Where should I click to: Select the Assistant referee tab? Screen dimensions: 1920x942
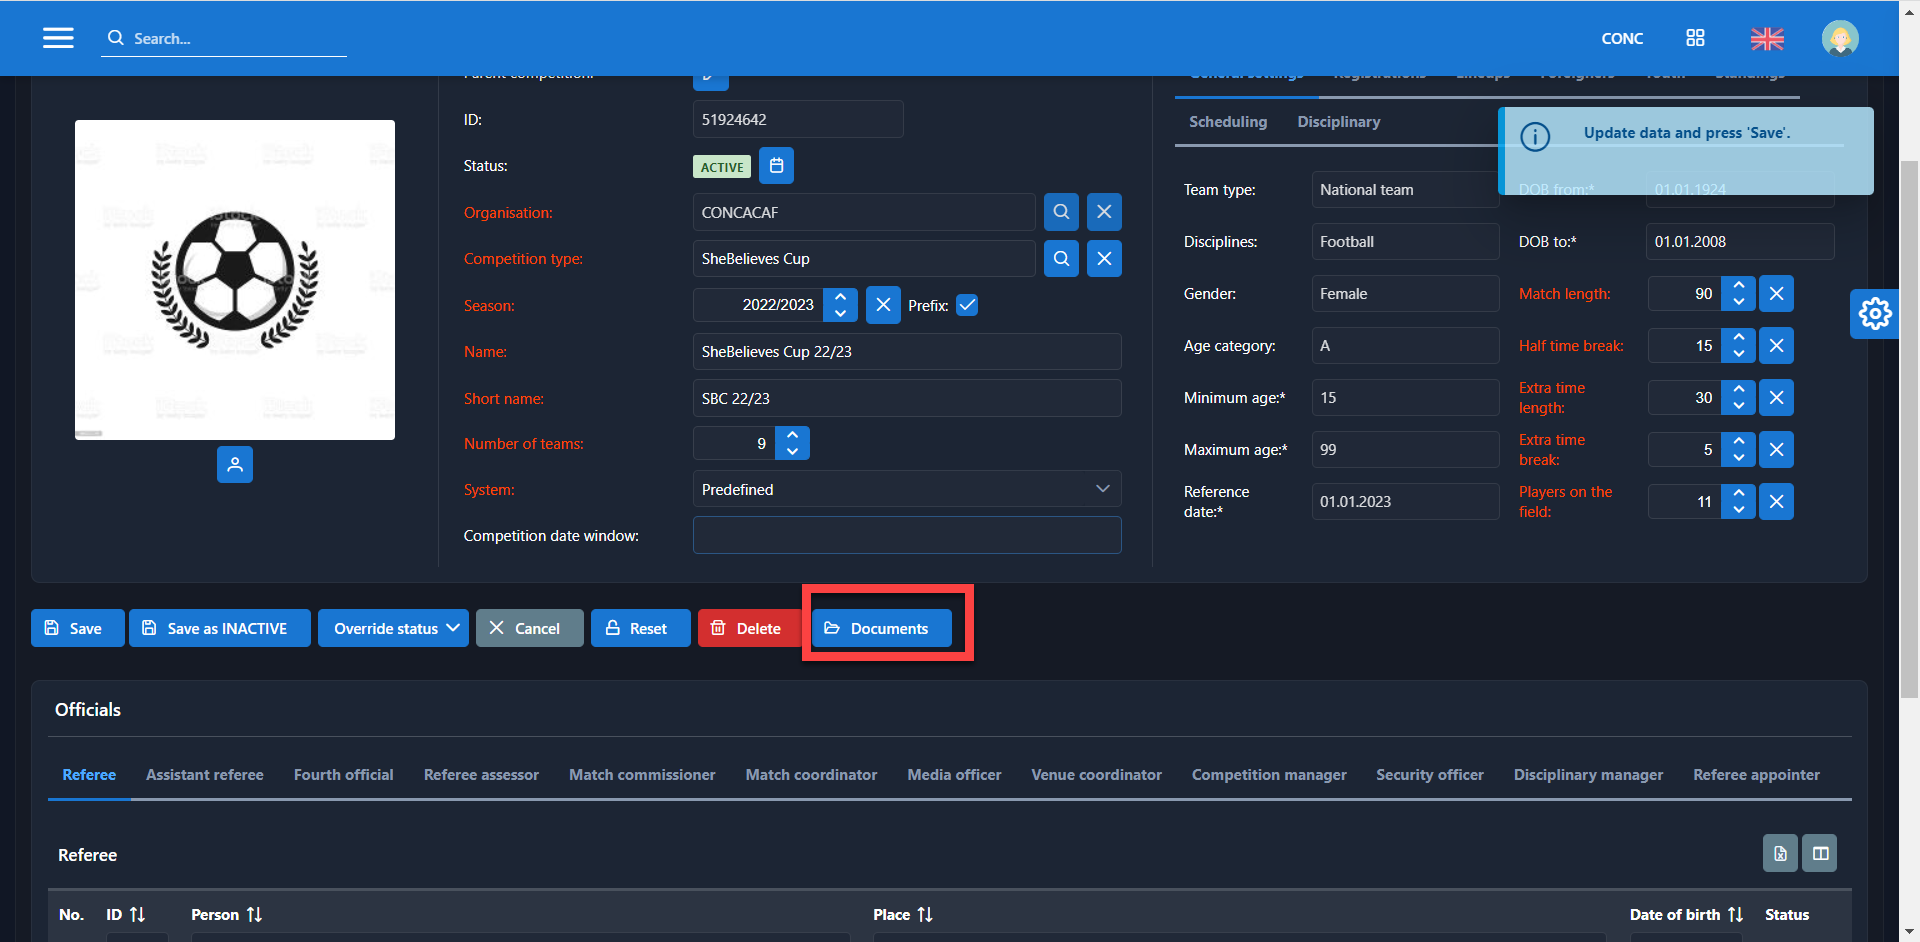click(x=205, y=775)
